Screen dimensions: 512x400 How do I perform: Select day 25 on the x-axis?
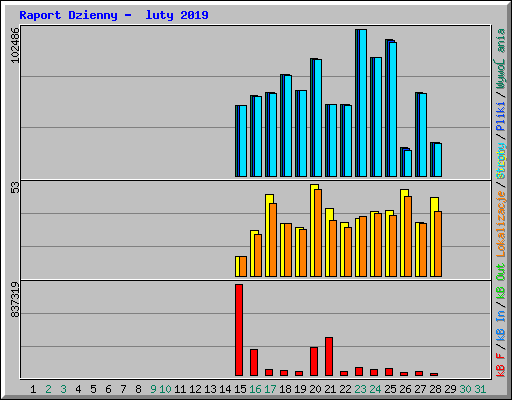[390, 389]
